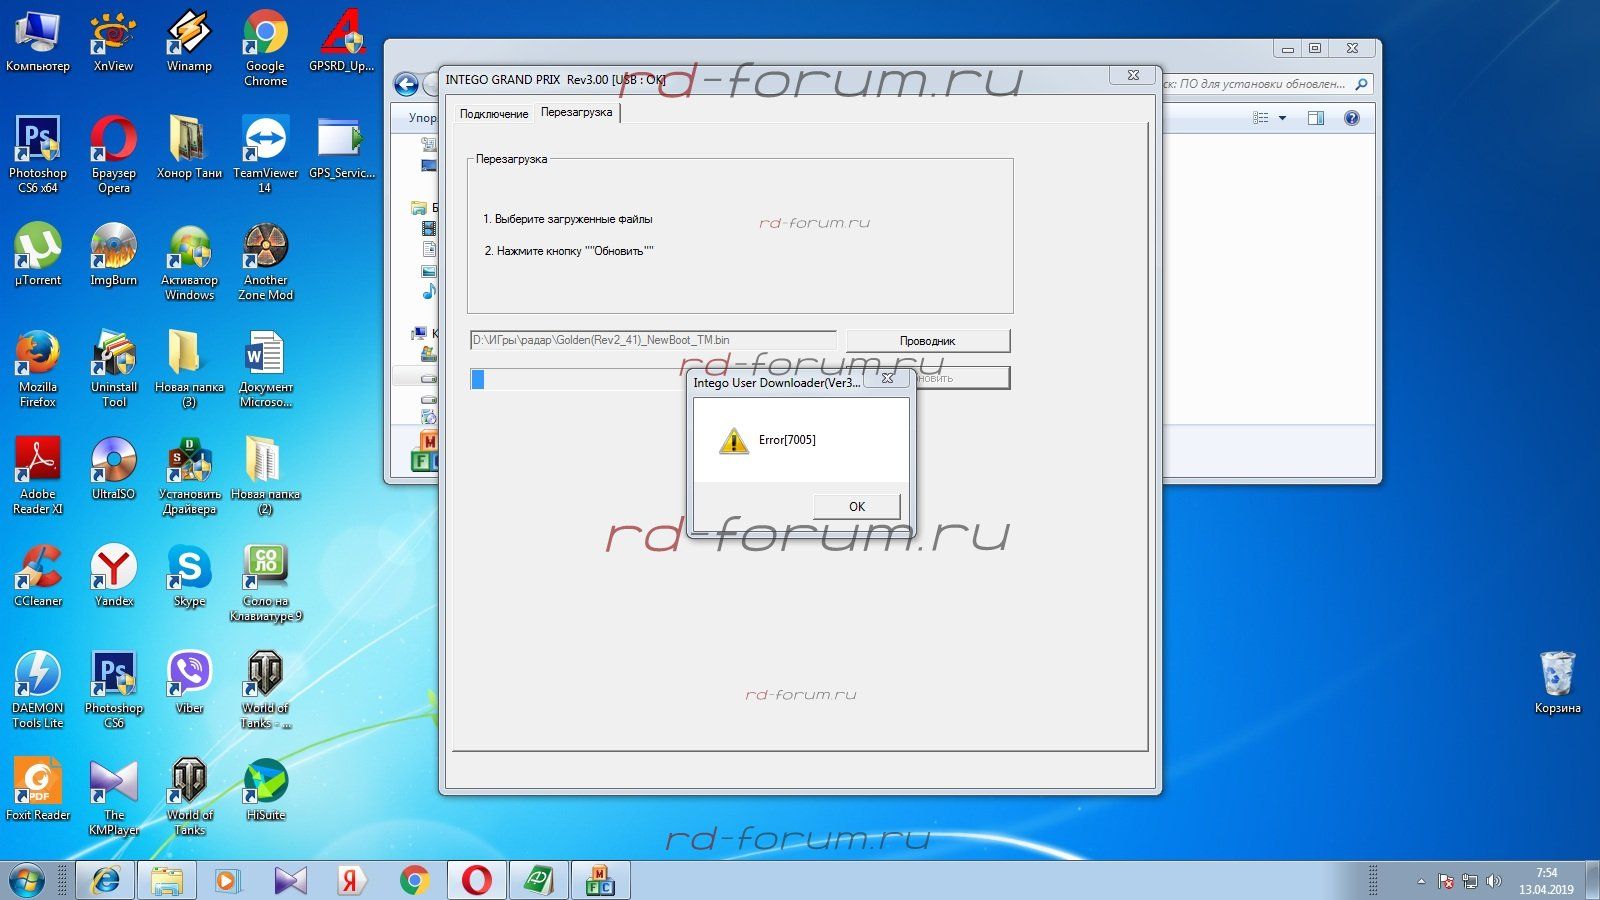Click the volume speaker tray icon

1493,881
